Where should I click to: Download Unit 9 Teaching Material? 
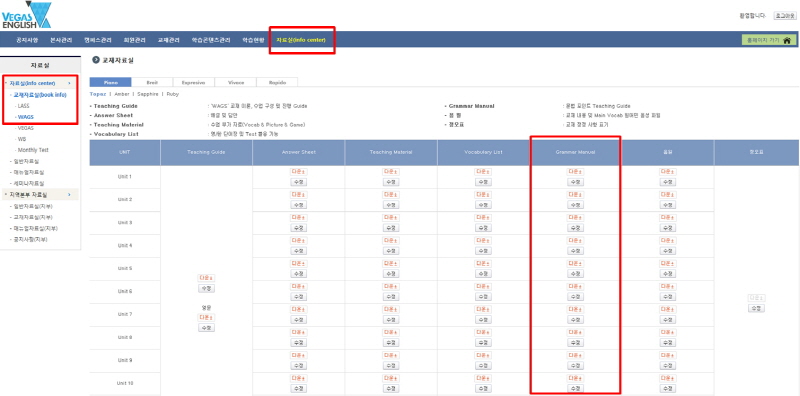[390, 355]
